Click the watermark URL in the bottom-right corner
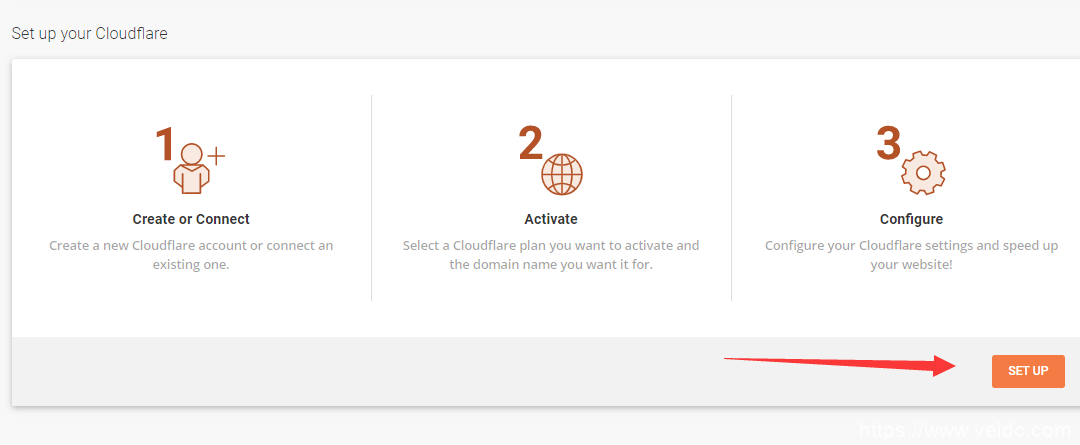 point(965,431)
